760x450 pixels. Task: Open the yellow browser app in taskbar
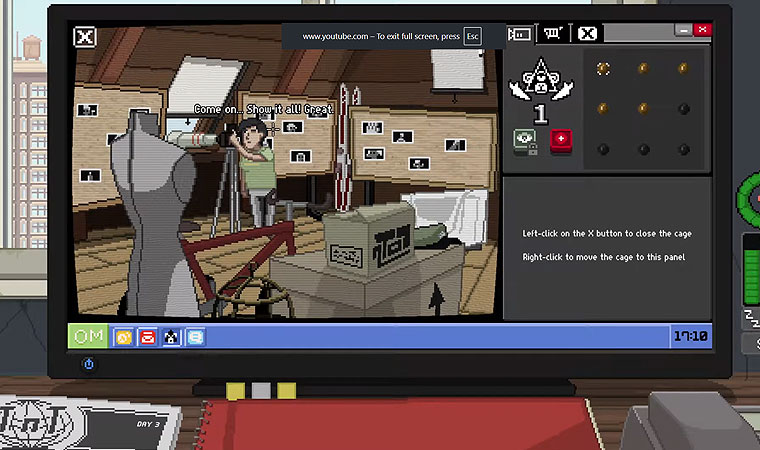(x=124, y=337)
